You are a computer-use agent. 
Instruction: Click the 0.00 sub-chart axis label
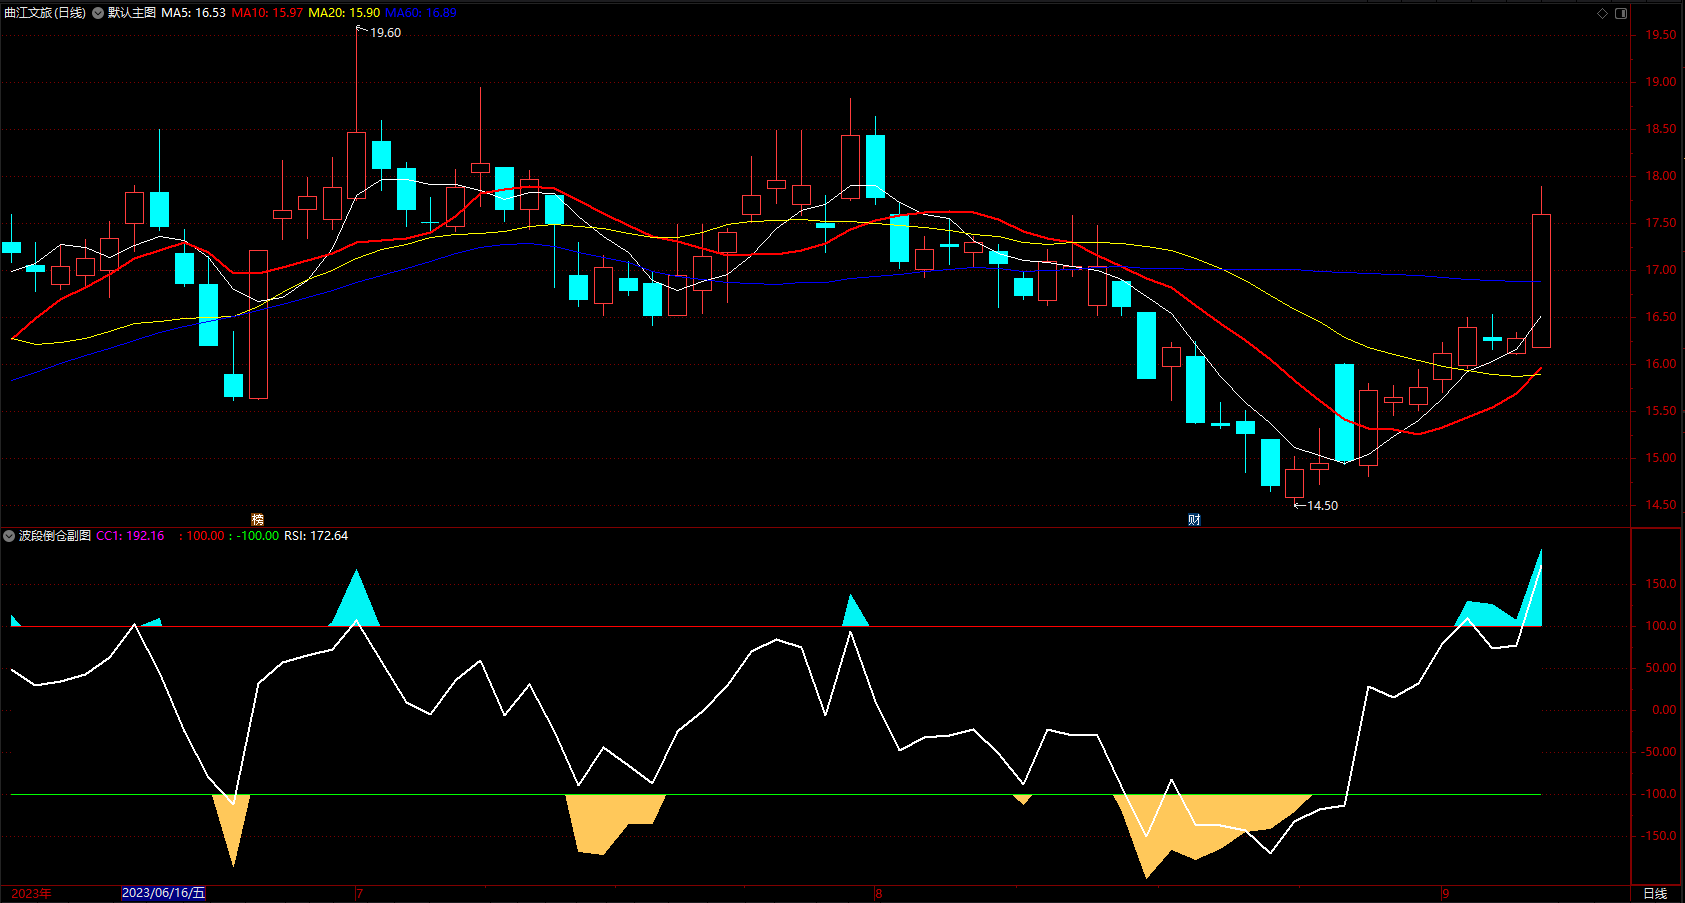pos(1665,710)
